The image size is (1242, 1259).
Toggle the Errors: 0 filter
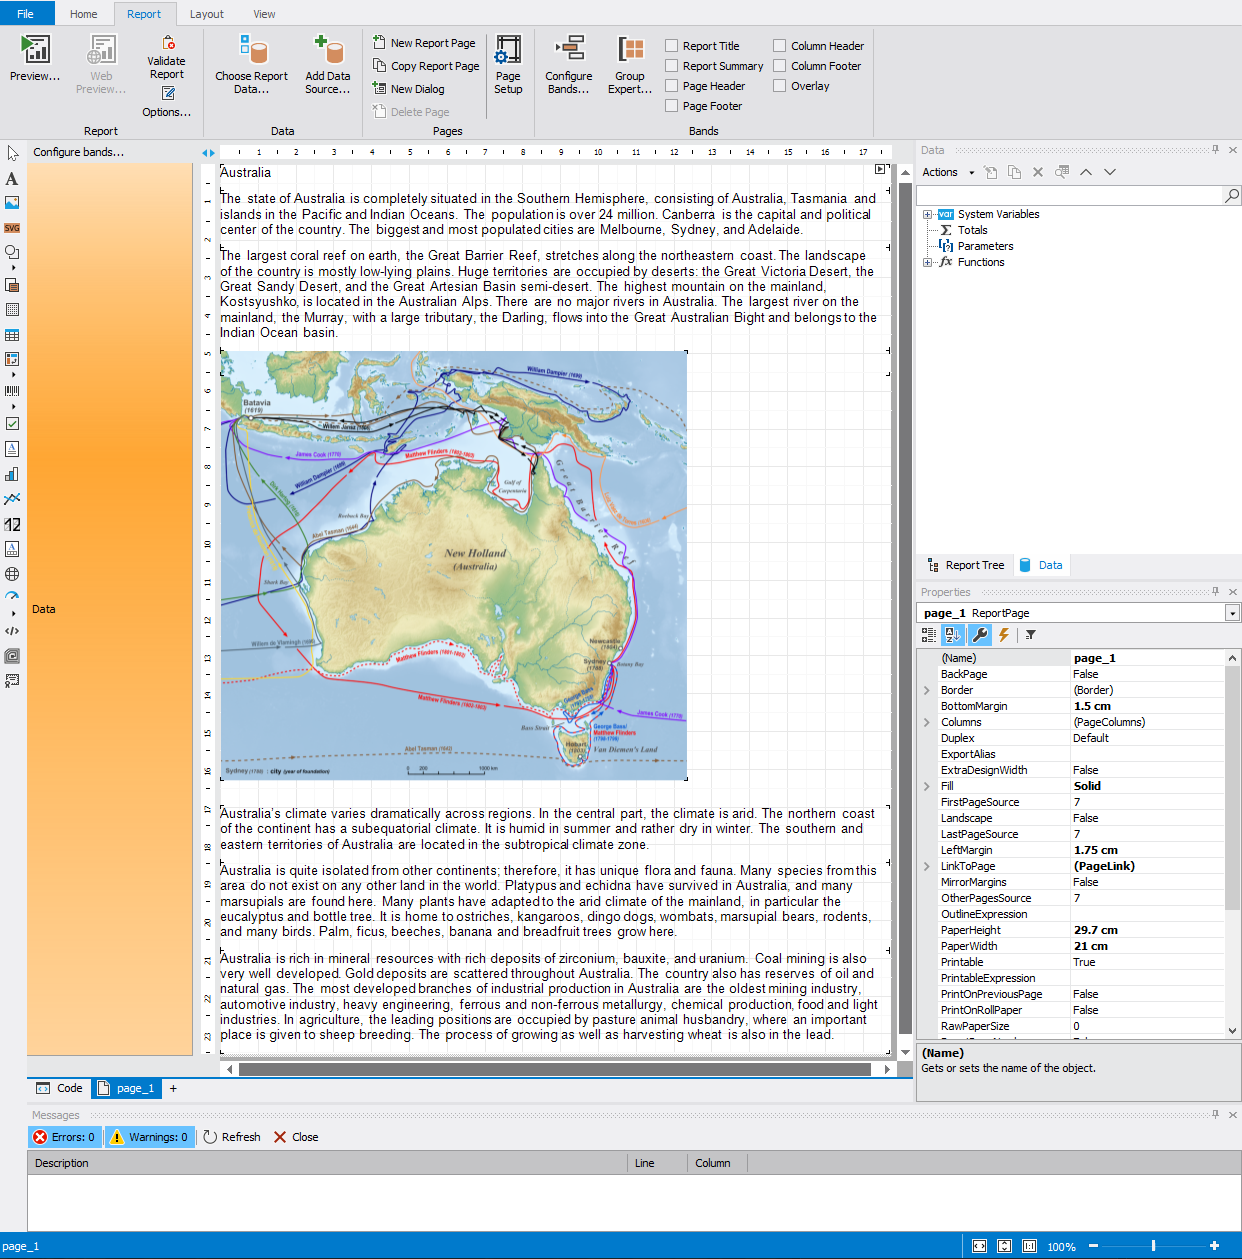click(65, 1137)
